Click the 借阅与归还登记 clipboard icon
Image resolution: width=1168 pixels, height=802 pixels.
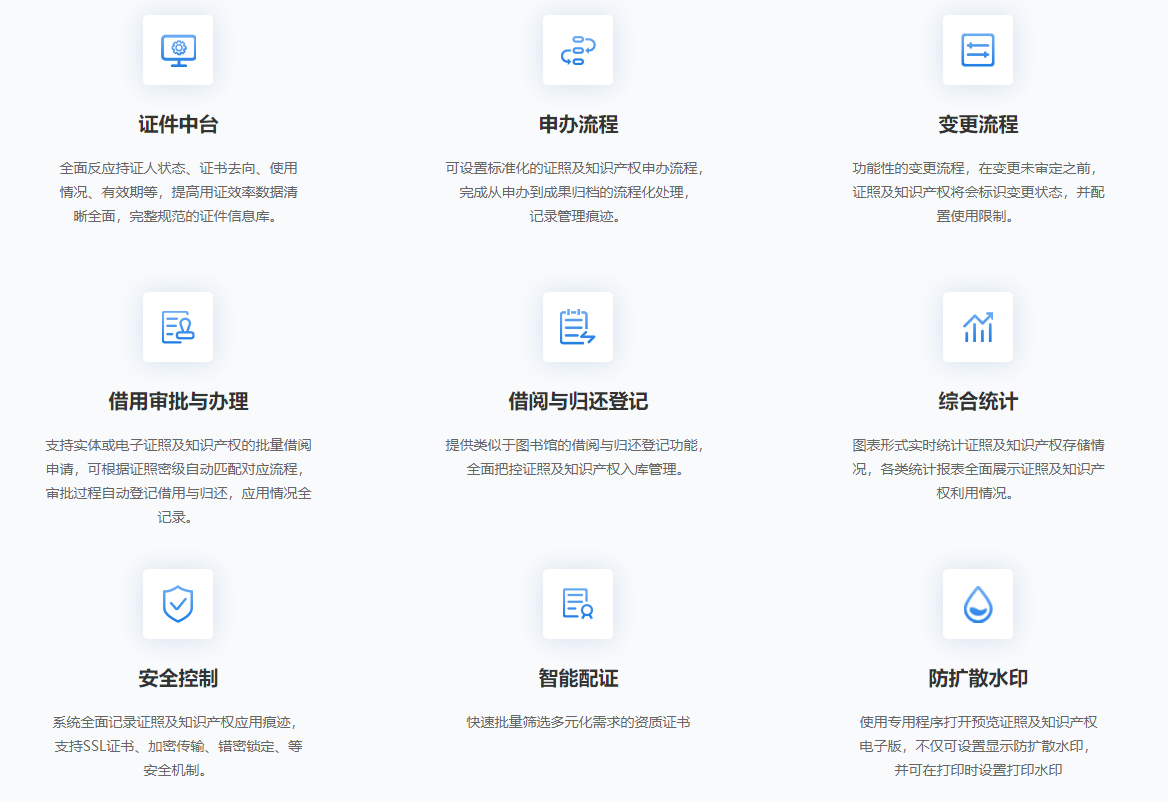[x=578, y=327]
